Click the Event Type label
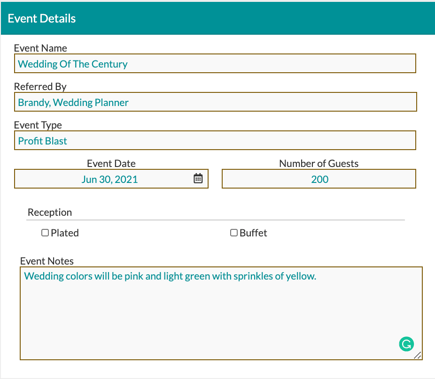The width and height of the screenshot is (435, 379). 38,125
